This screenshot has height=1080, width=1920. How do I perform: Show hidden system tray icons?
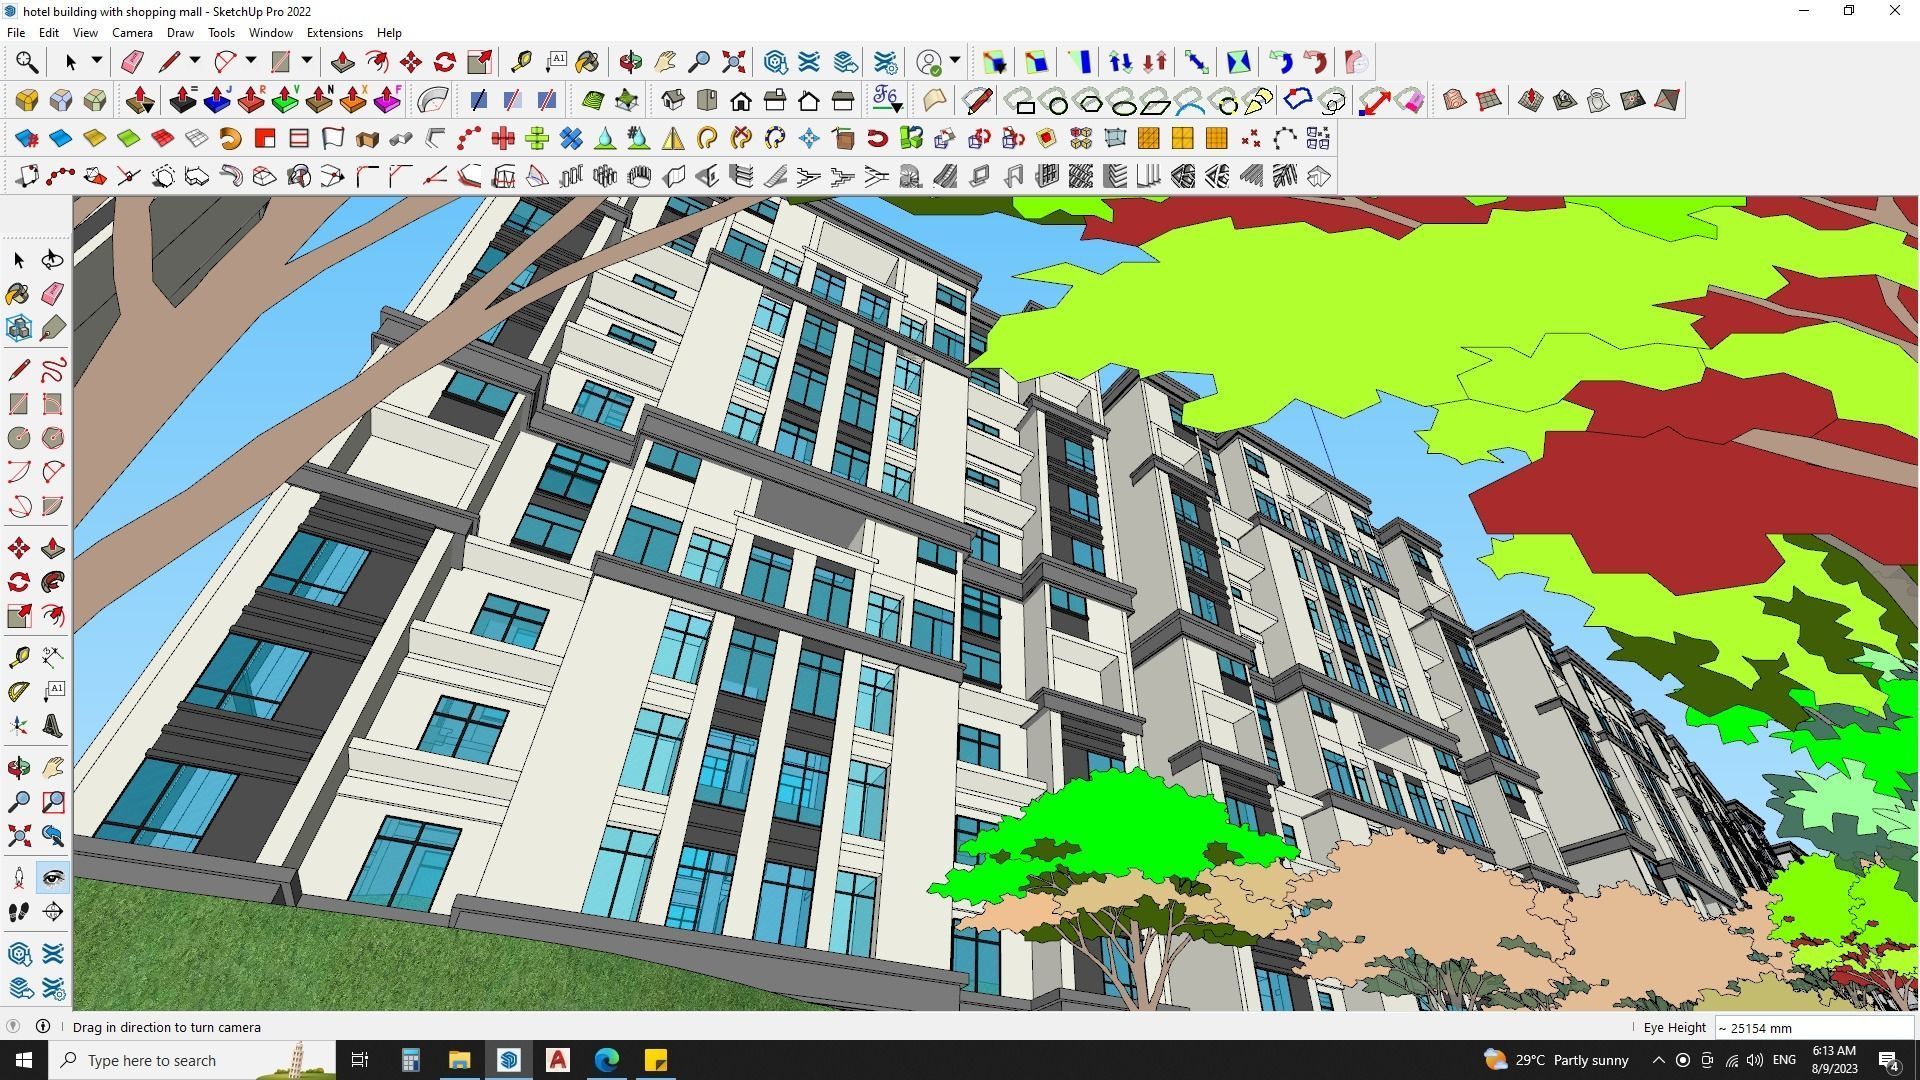pos(1658,1060)
